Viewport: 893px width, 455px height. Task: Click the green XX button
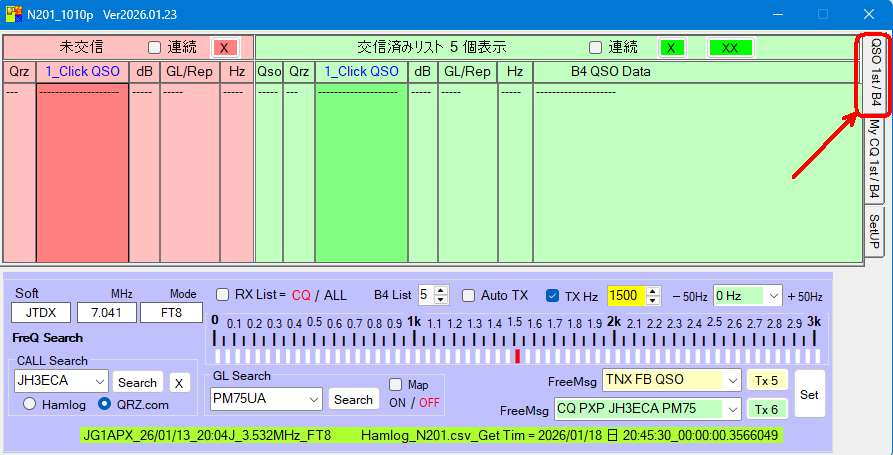730,48
